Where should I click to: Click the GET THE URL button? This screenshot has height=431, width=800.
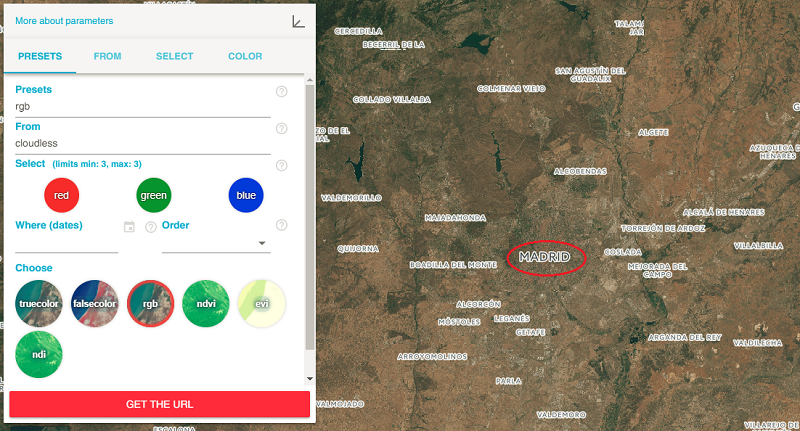[159, 404]
